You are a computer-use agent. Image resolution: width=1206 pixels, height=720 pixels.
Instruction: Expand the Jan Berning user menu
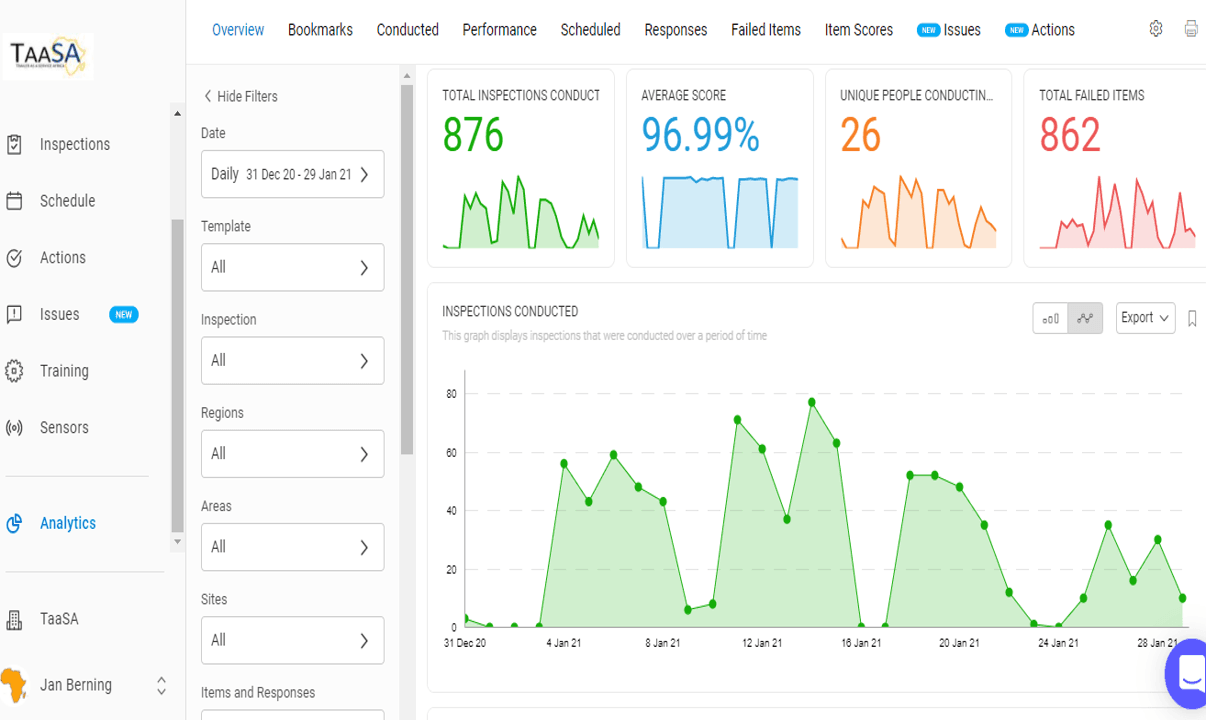point(161,686)
